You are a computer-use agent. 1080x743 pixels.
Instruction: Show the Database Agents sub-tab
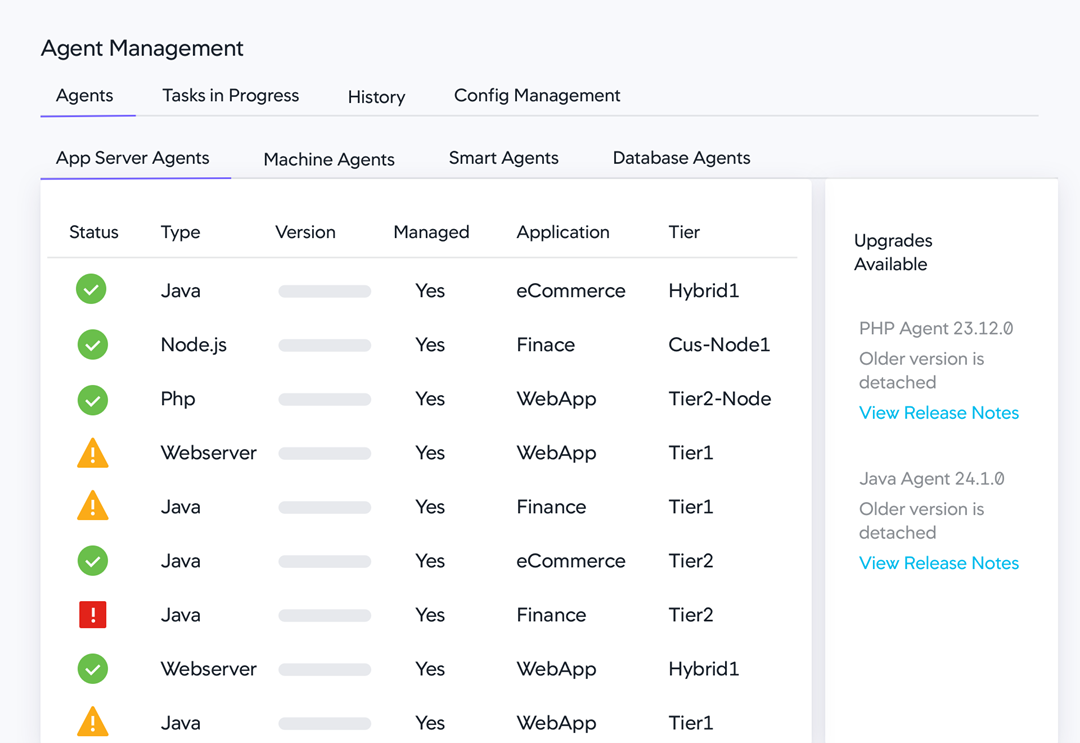tap(681, 158)
